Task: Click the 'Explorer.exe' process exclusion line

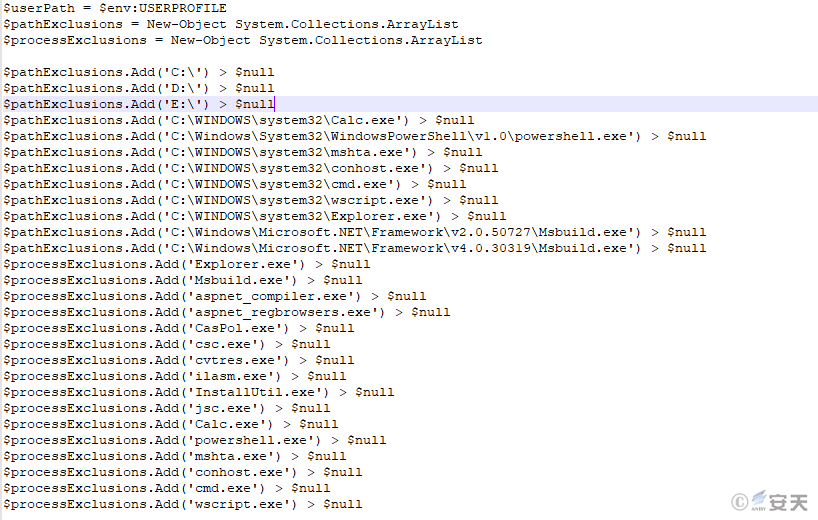Action: 187,264
